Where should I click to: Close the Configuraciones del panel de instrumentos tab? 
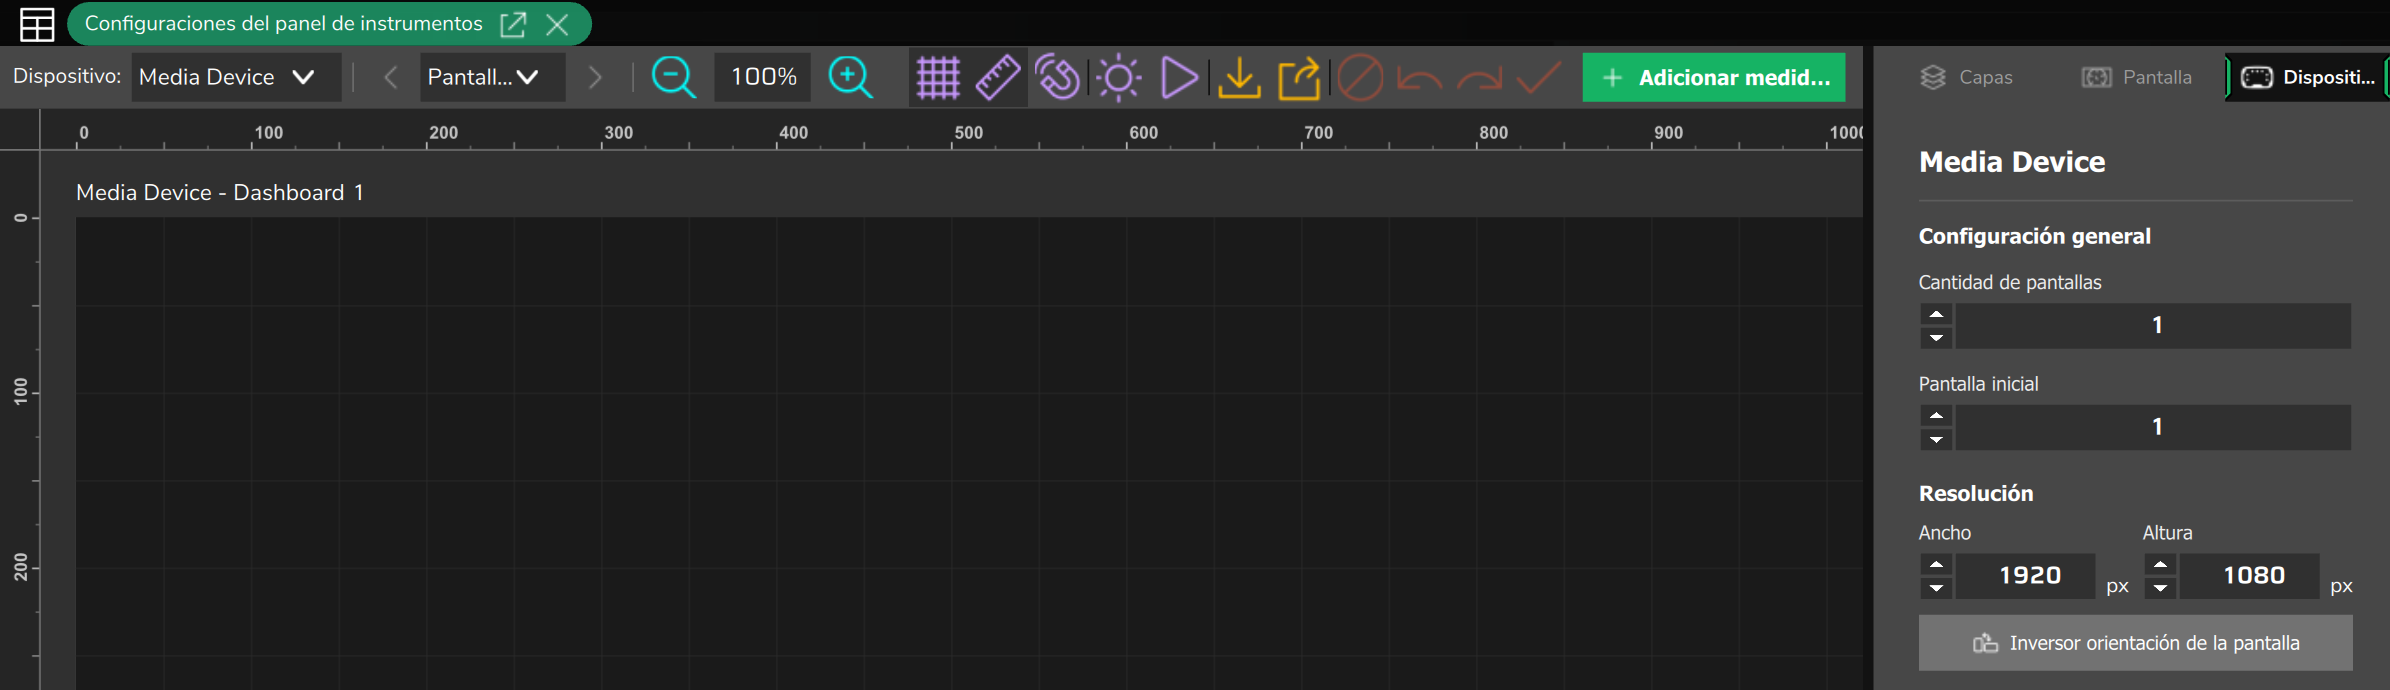[557, 24]
